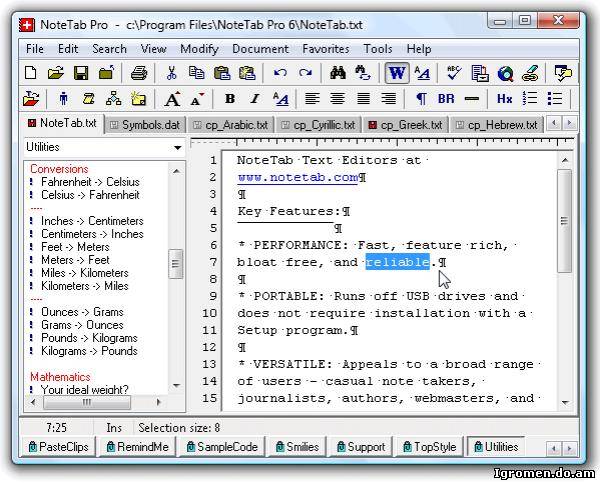Run Miles -> Kilometers clip
600x483 pixels.
pyautogui.click(x=84, y=273)
